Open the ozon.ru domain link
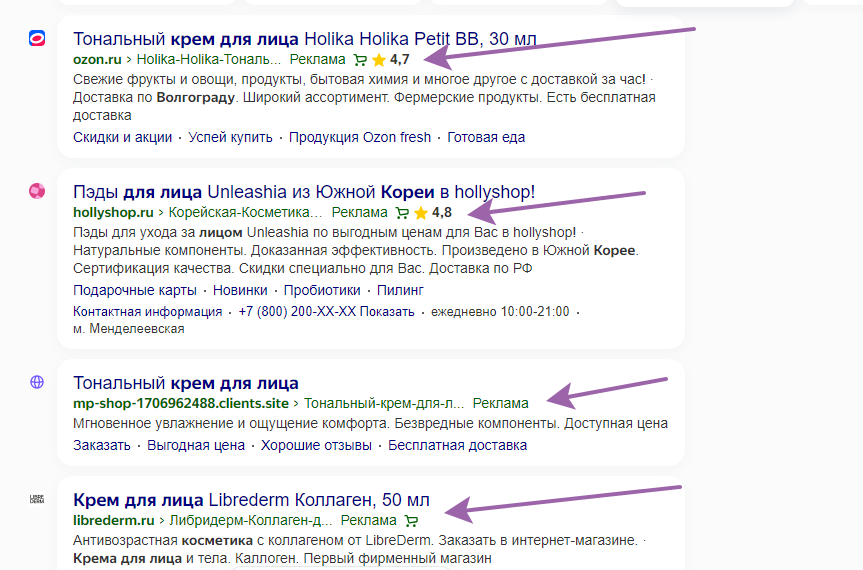863x570 pixels. coord(97,59)
